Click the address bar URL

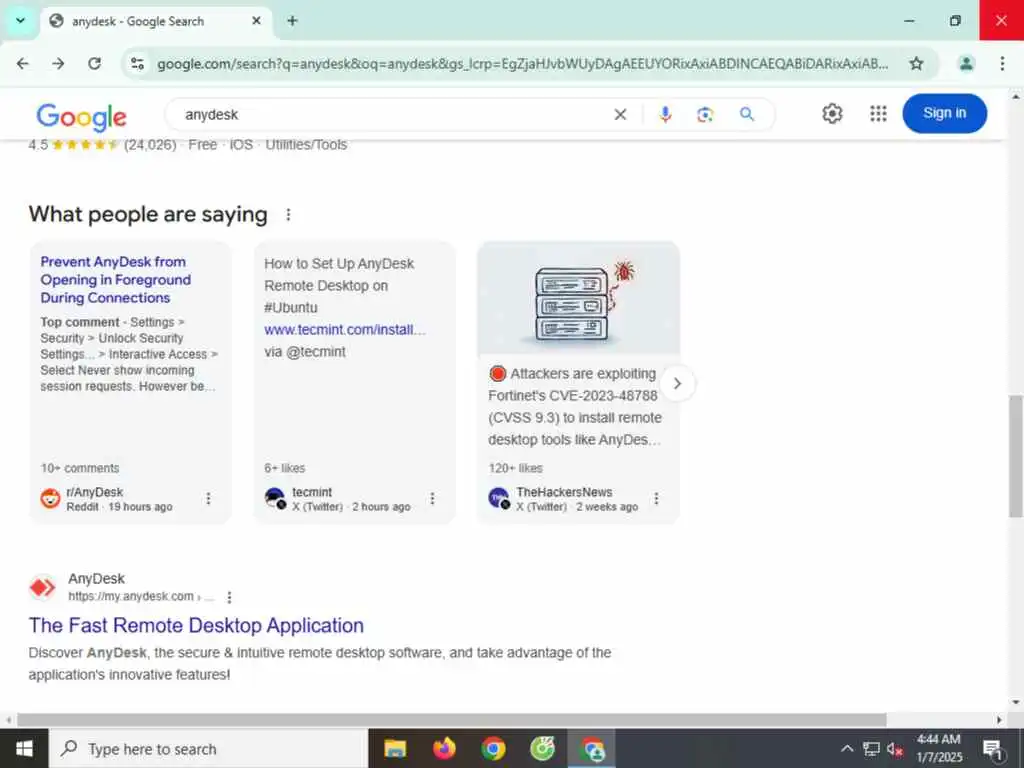coord(522,63)
